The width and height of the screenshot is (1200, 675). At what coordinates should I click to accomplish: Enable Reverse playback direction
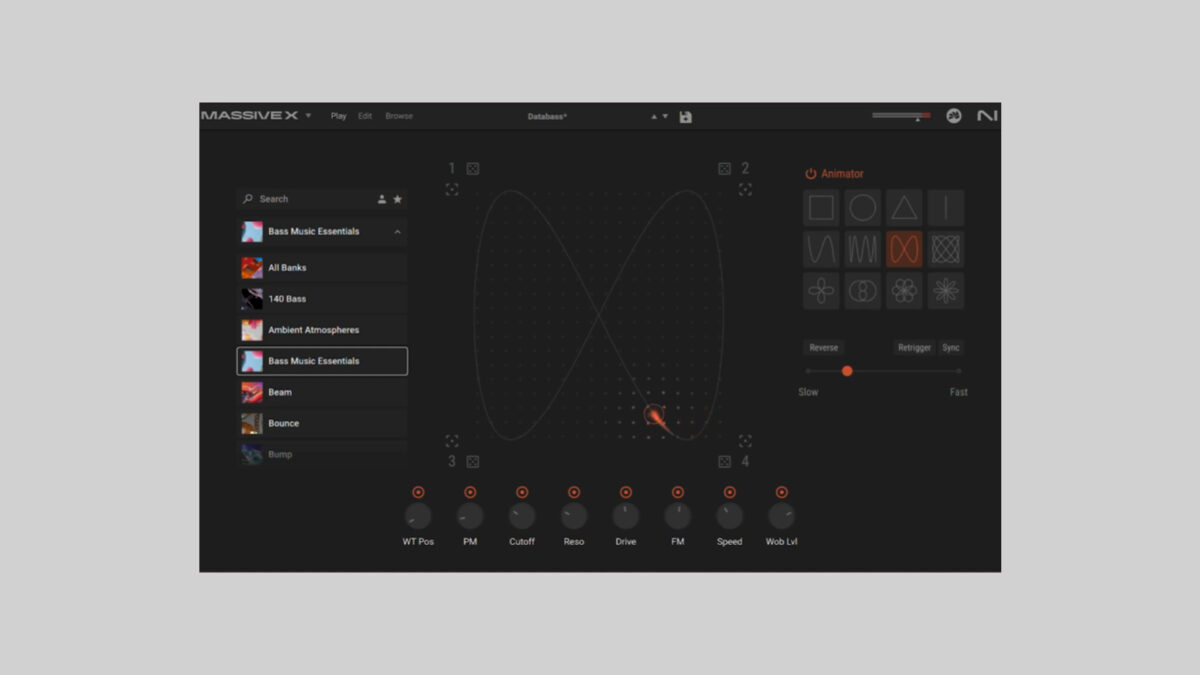[x=824, y=347]
